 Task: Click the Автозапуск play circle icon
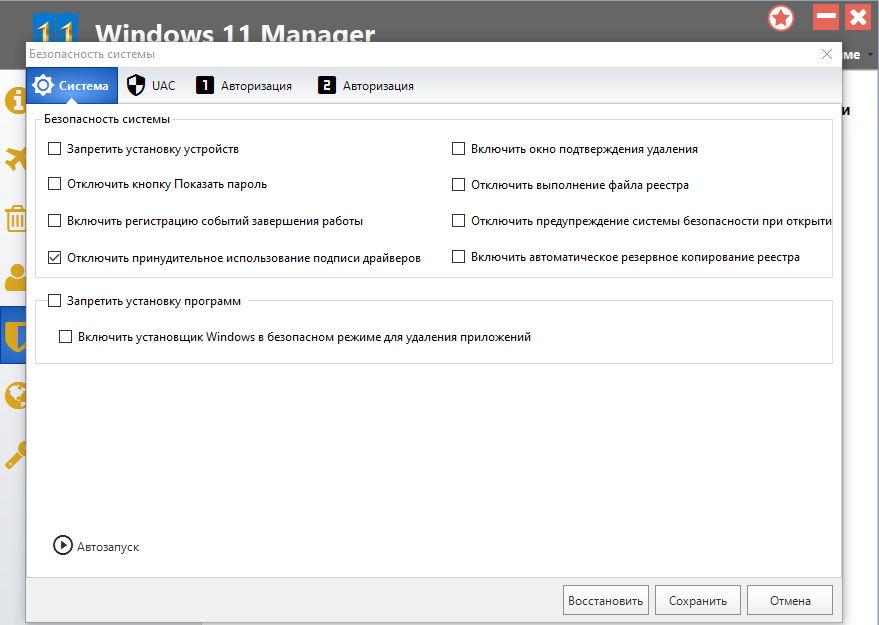[63, 545]
